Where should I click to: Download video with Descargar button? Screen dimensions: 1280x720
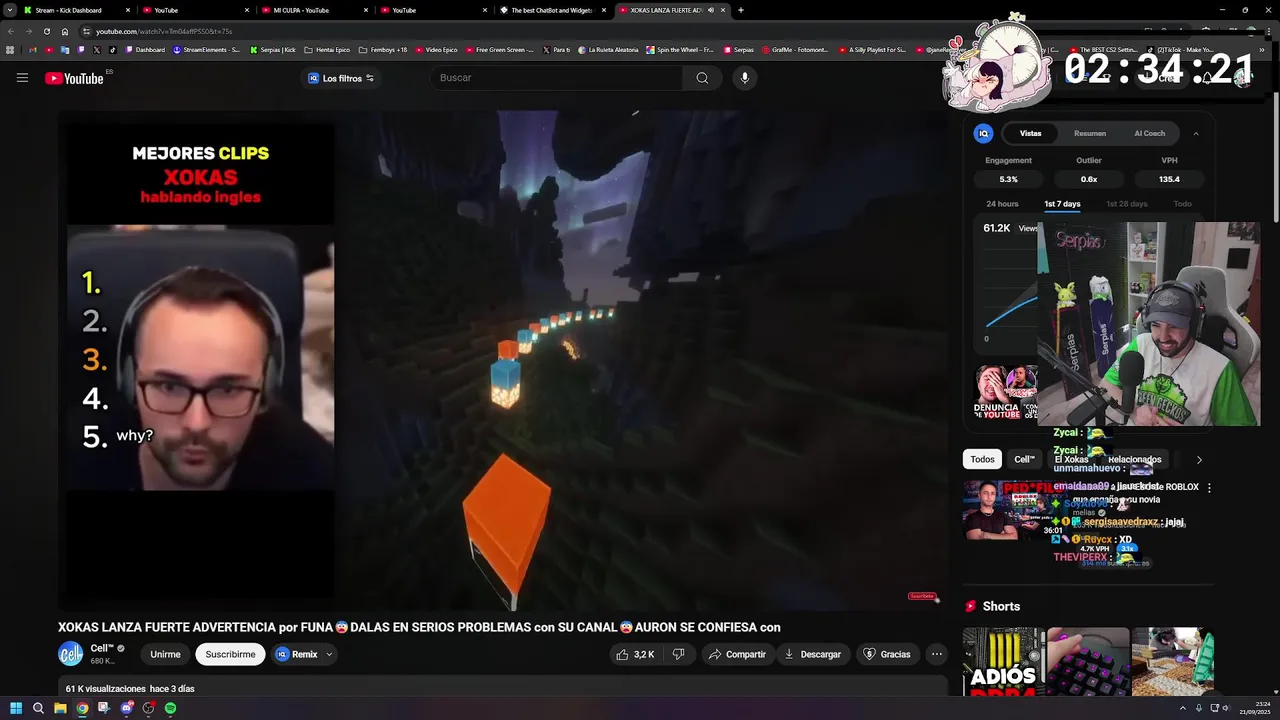812,654
